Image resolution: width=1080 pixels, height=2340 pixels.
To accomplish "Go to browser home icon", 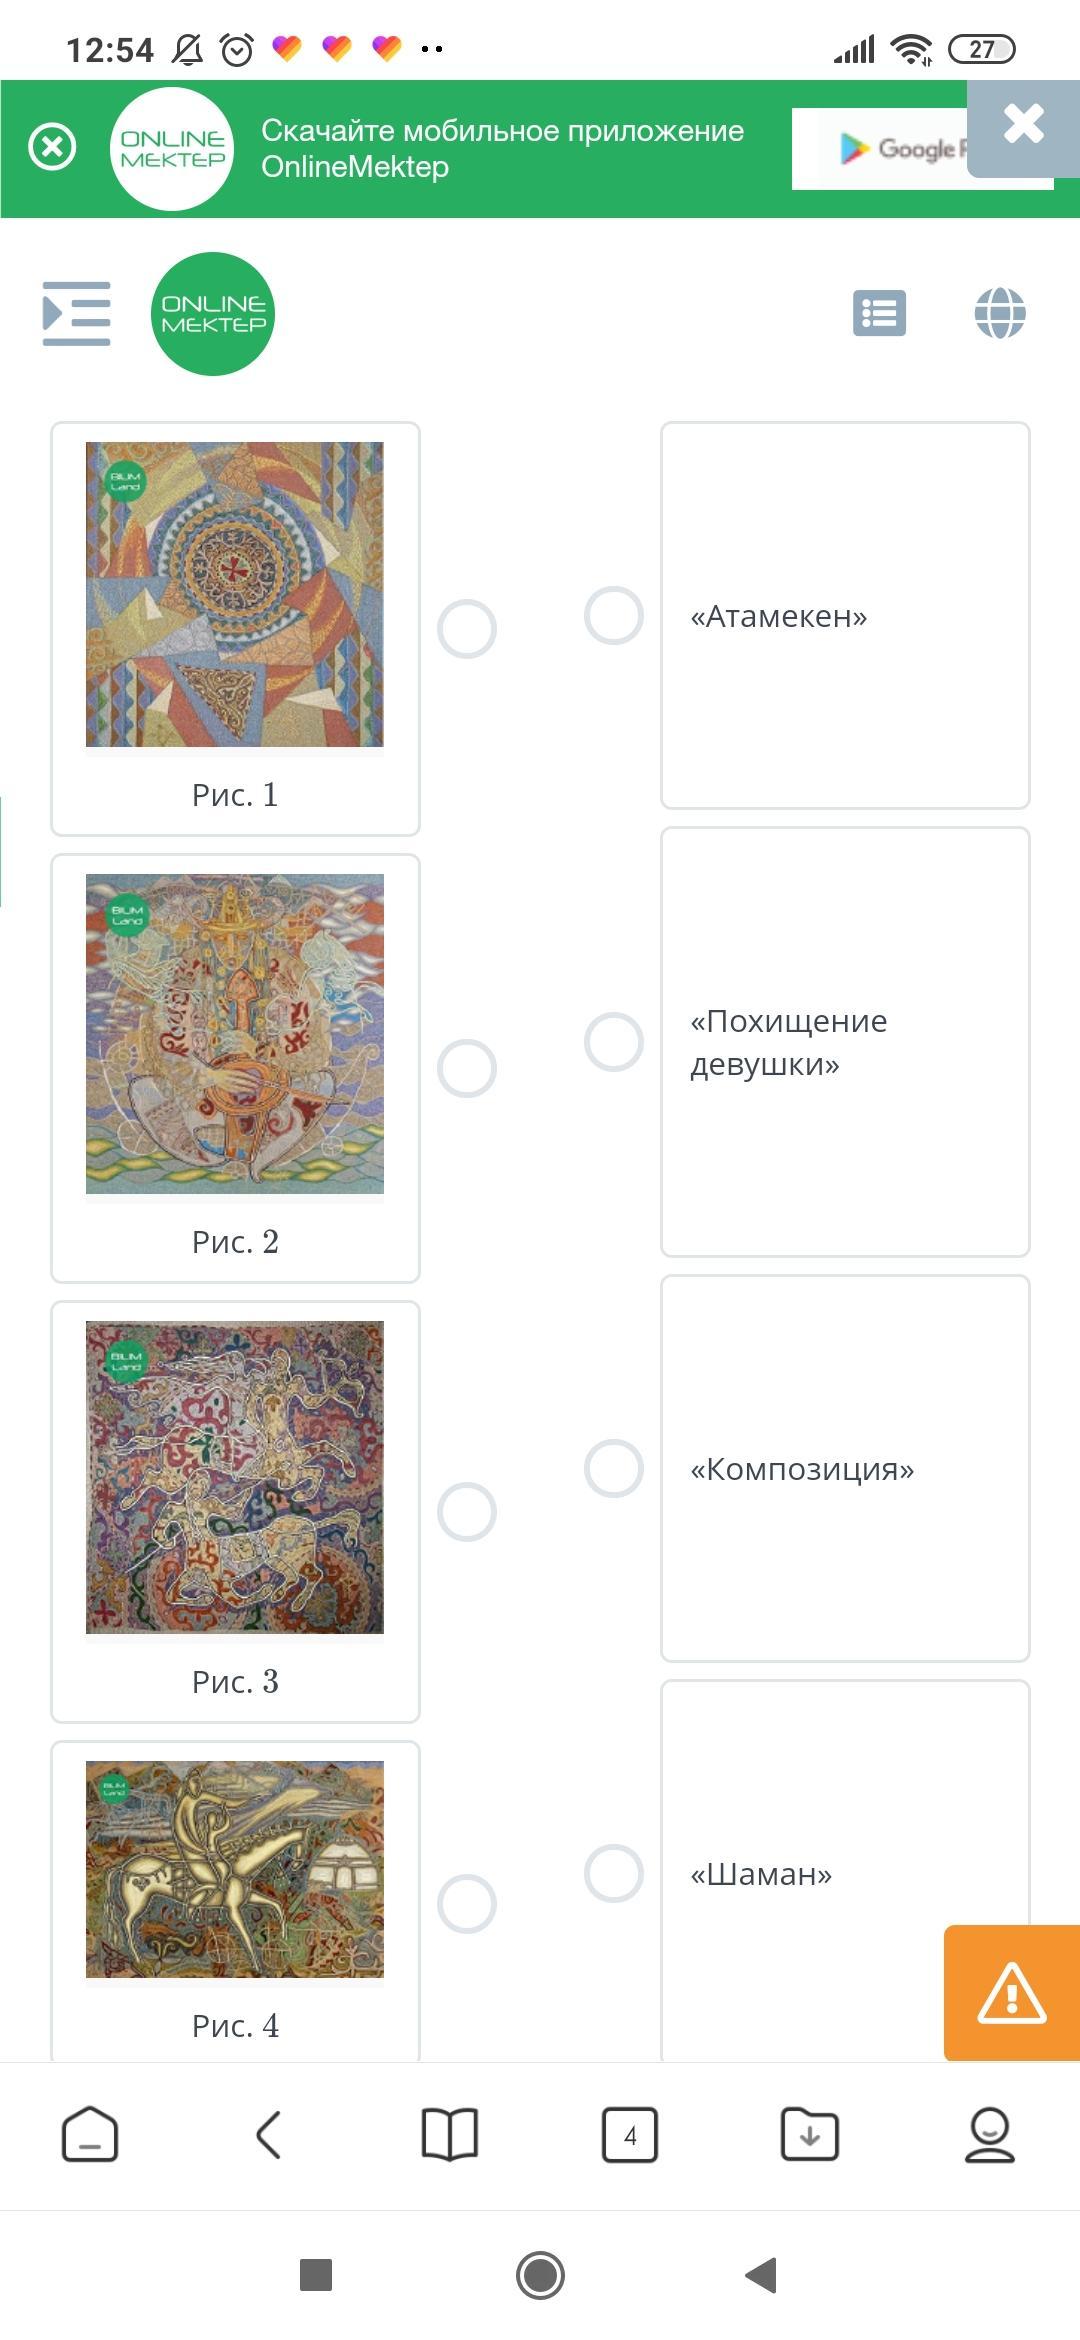I will point(90,2135).
